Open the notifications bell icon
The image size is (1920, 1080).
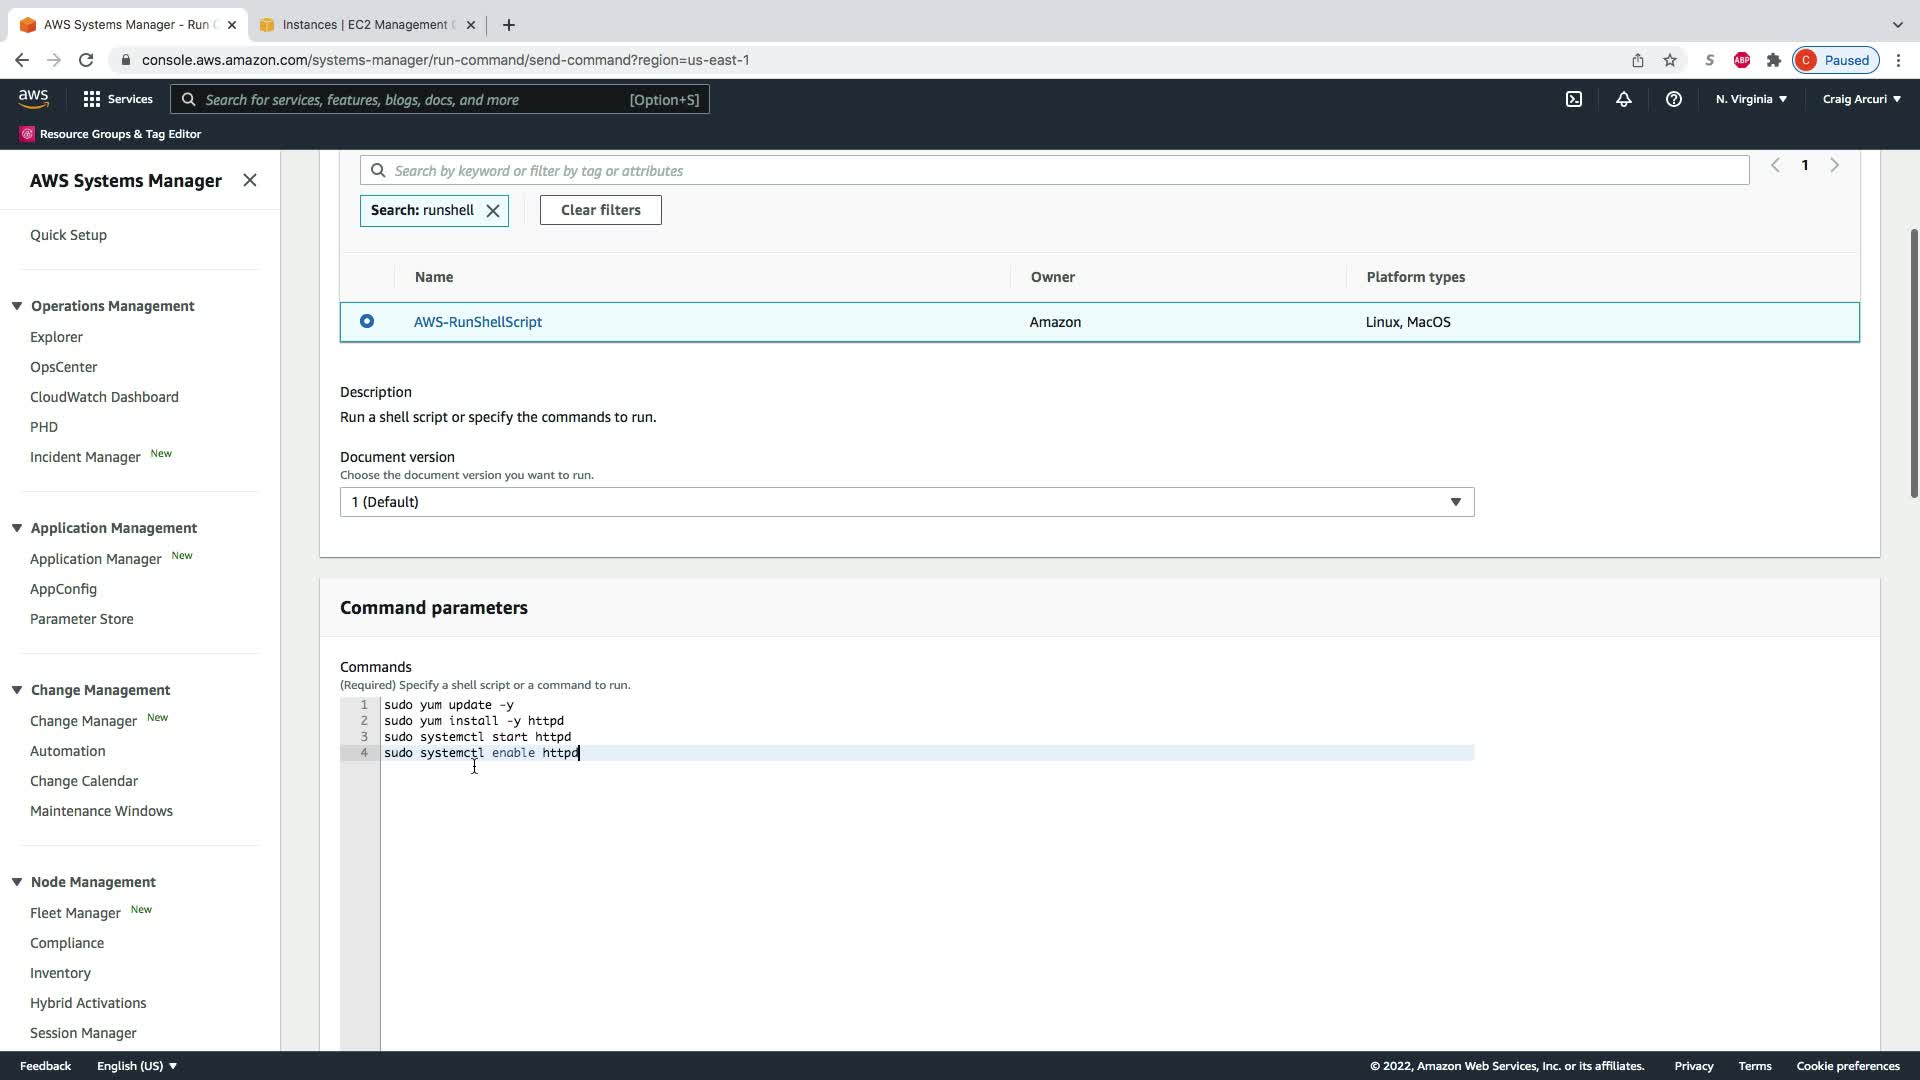pos(1623,99)
